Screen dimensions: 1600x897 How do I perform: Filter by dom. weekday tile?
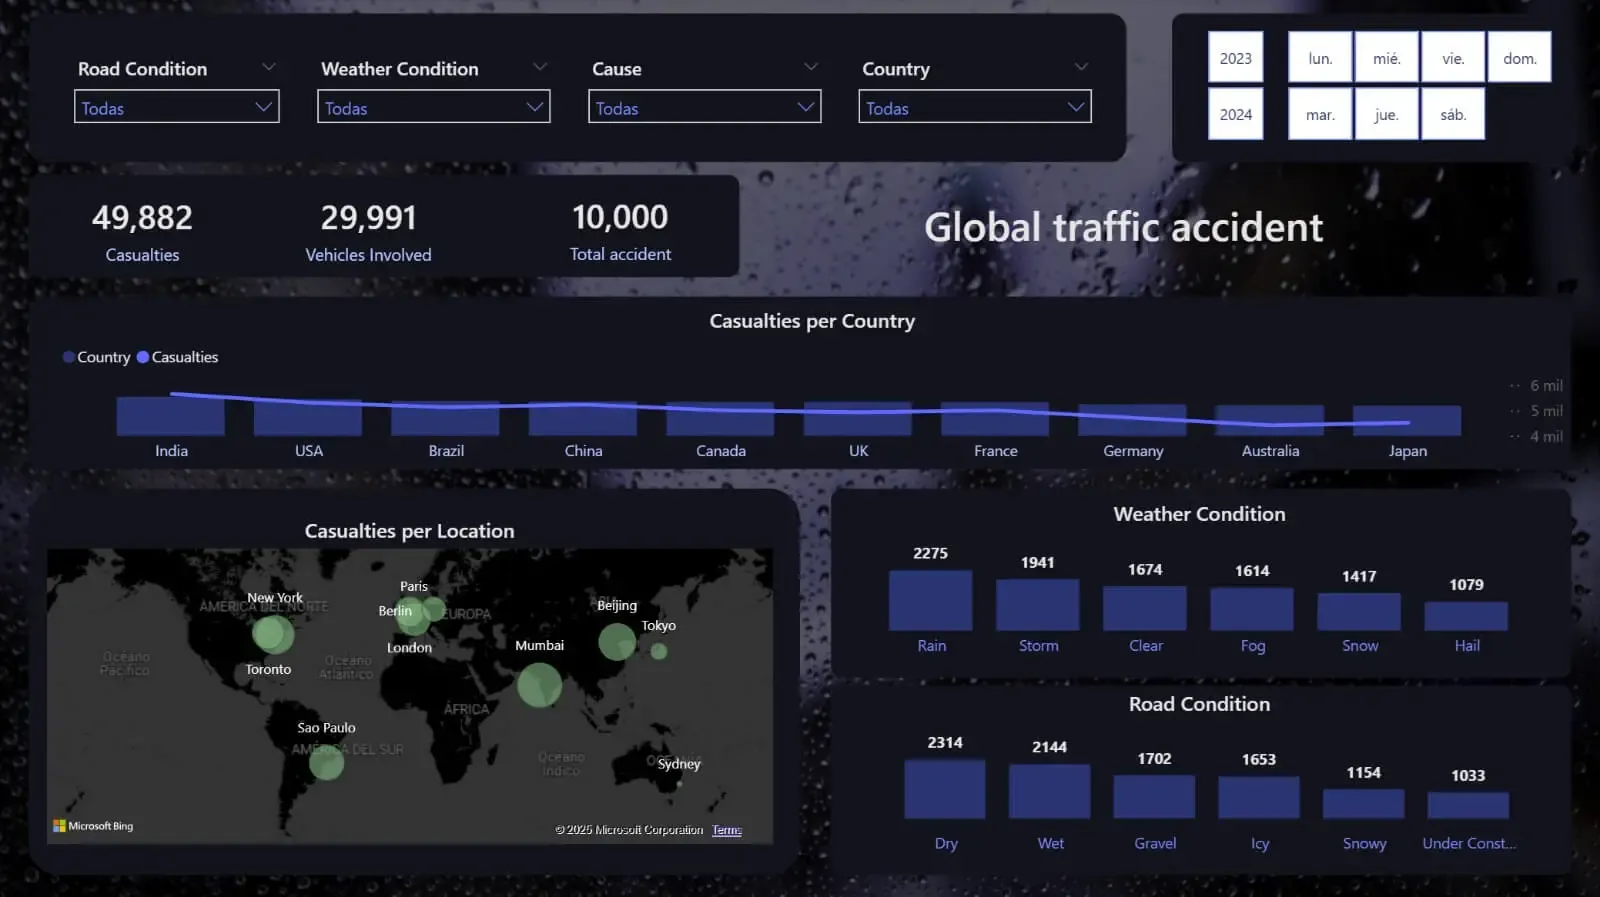1519,57
